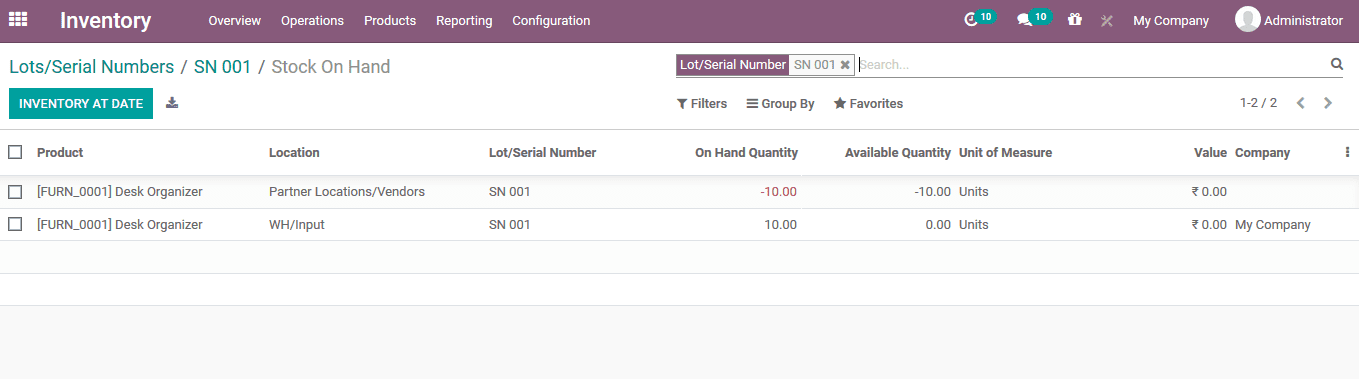This screenshot has height=379, width=1361.
Task: Click ₹ 0.00 value in Vendors row
Action: click(1209, 191)
